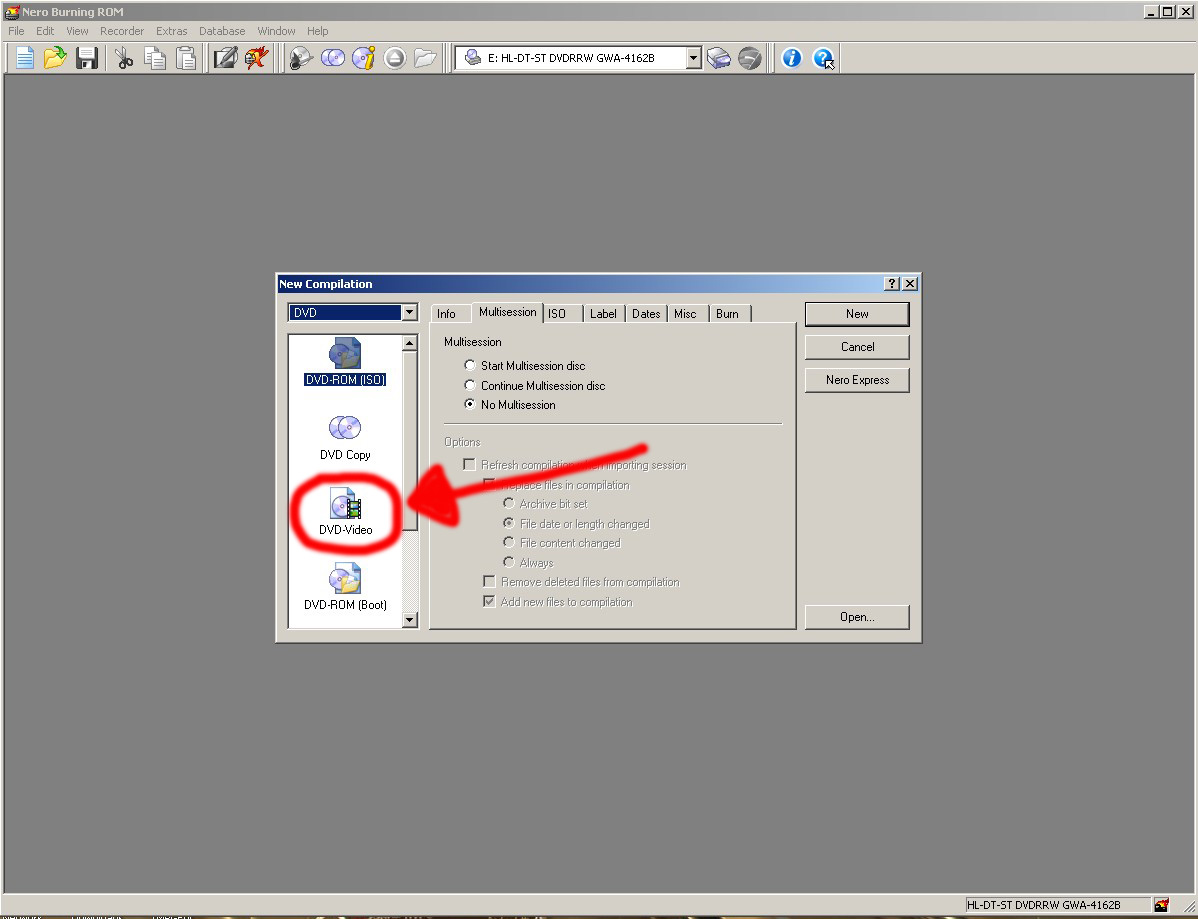
Task: Select the Always radio option
Action: point(528,563)
